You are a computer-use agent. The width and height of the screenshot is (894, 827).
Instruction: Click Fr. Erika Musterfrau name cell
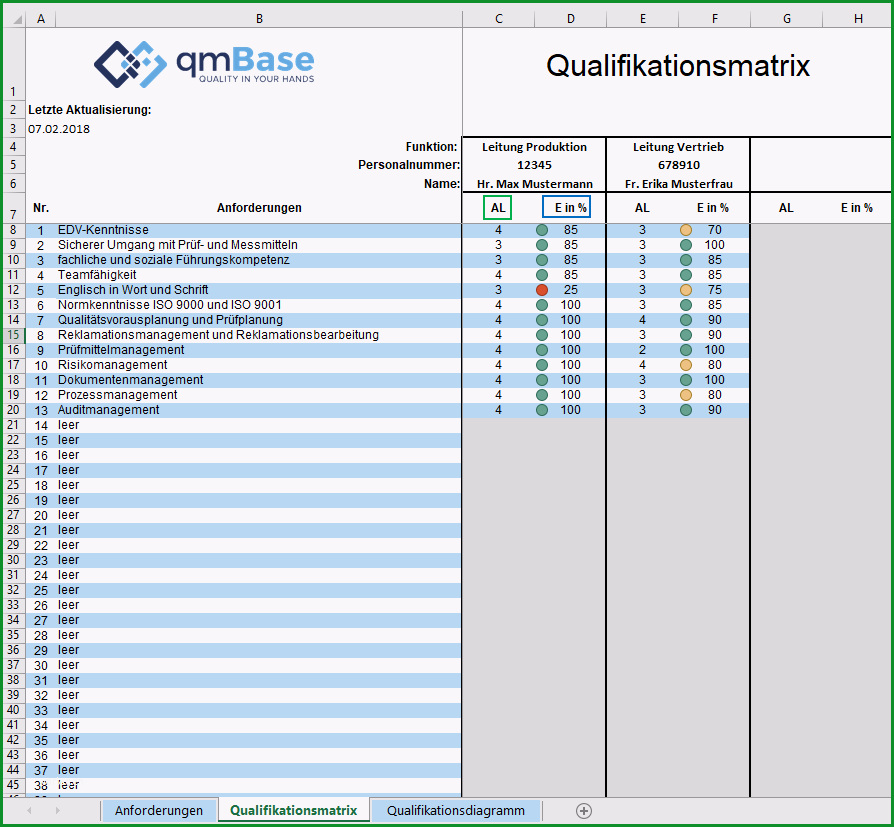tap(678, 184)
